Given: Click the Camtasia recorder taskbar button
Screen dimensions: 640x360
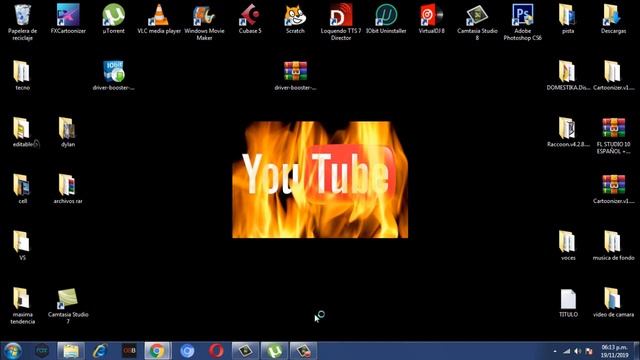Looking at the screenshot, I should (x=303, y=351).
